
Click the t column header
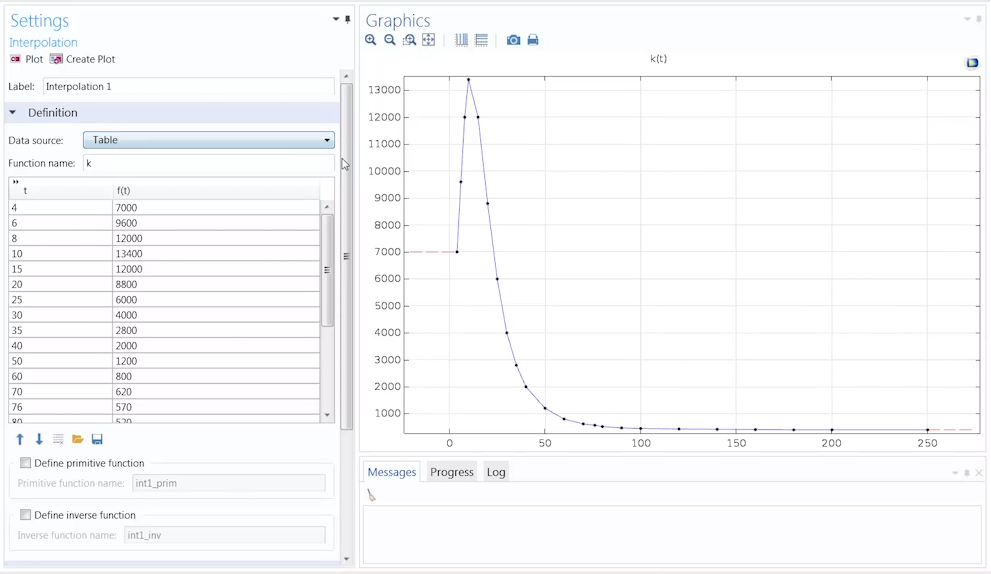[x=61, y=190]
